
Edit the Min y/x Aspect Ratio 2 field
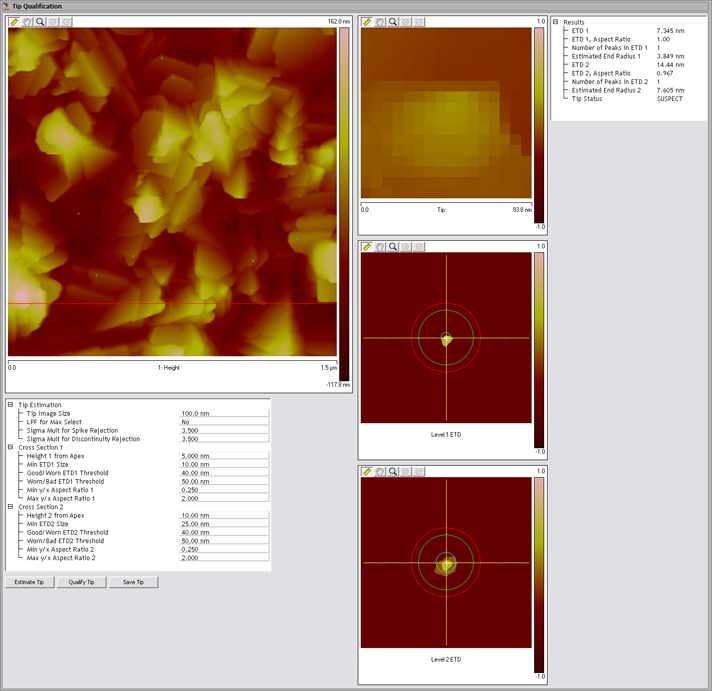point(224,549)
